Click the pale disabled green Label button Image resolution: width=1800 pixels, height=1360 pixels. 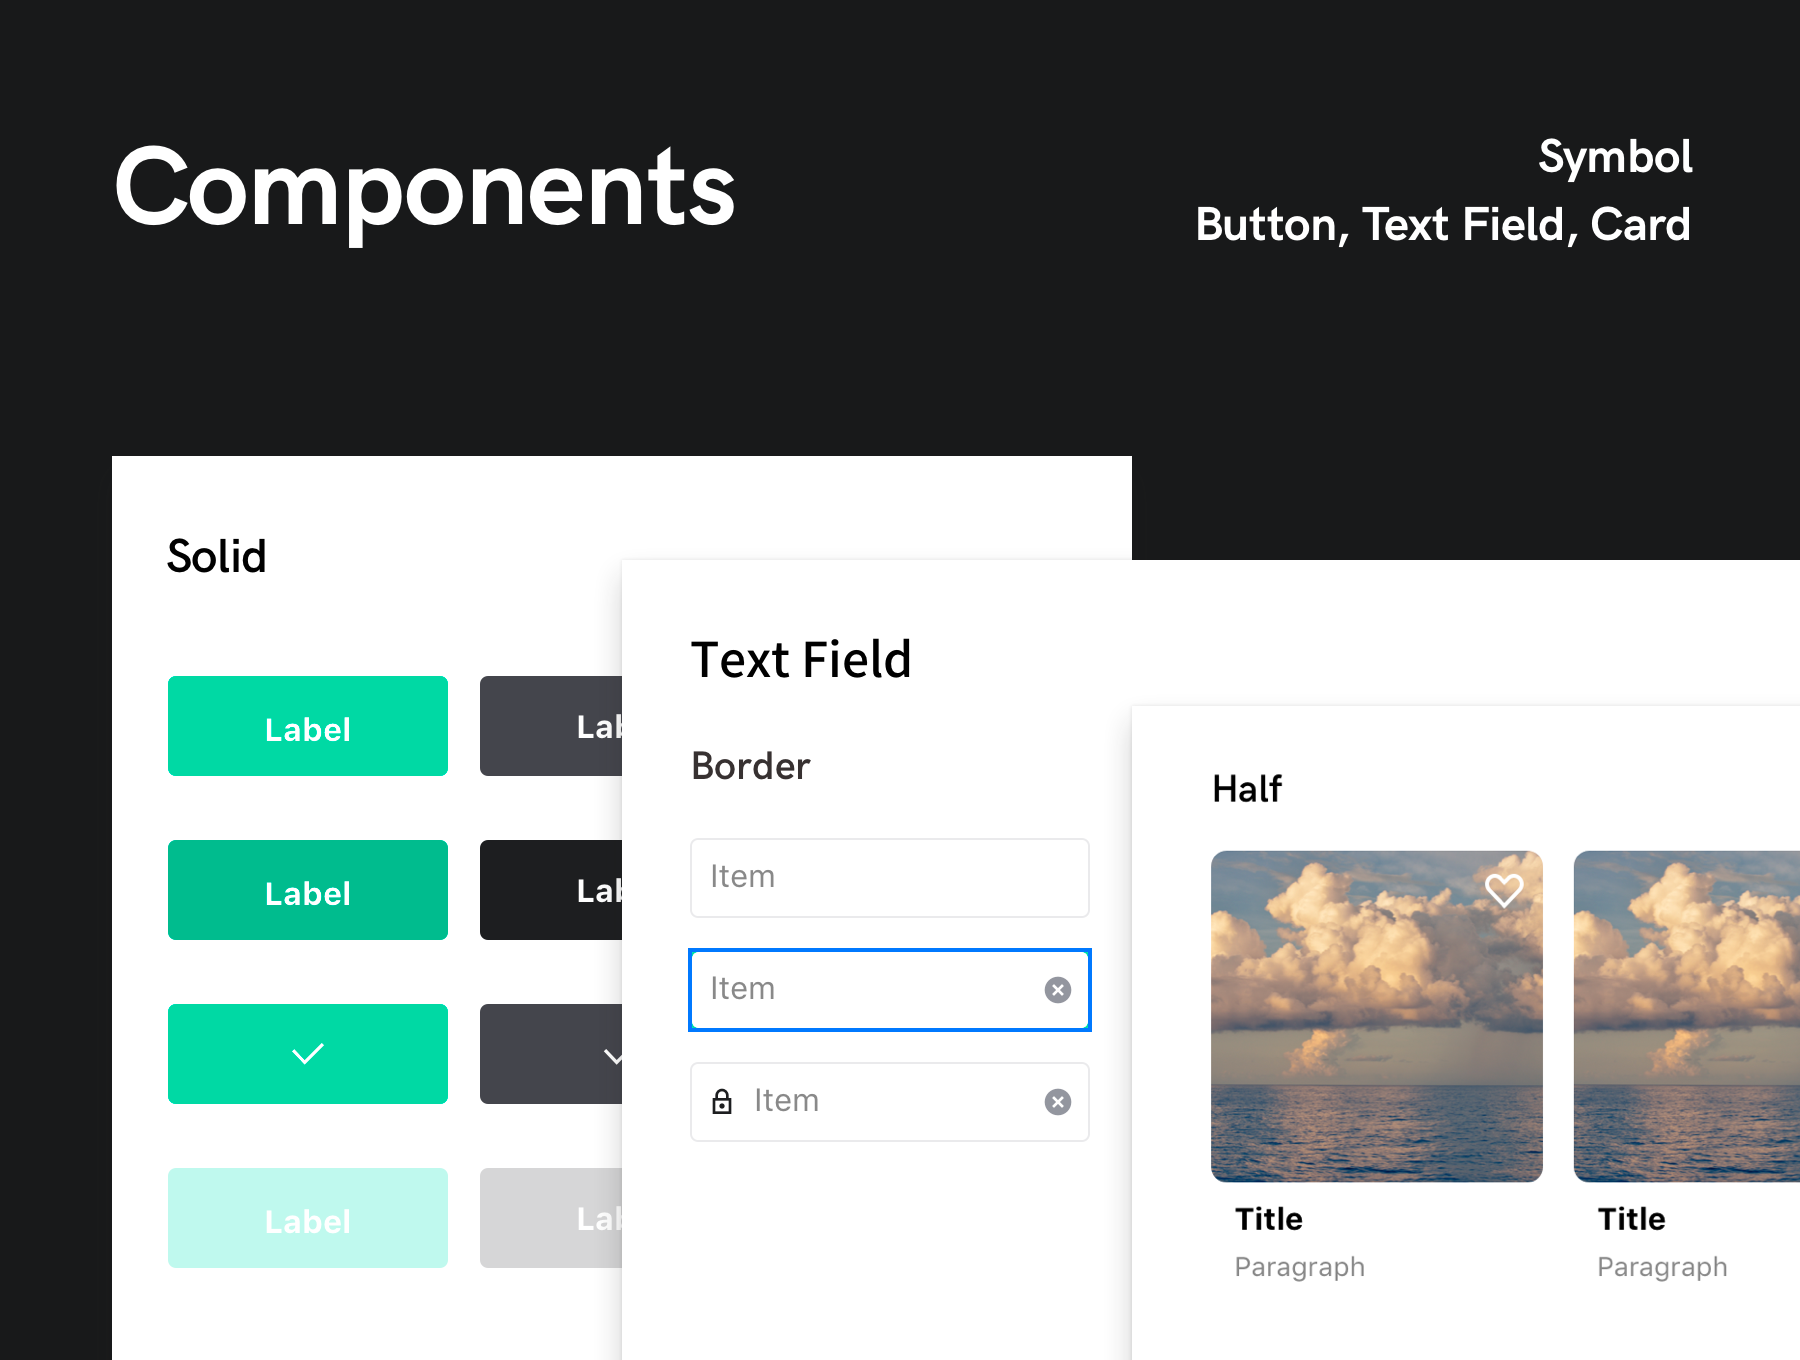pos(308,1218)
